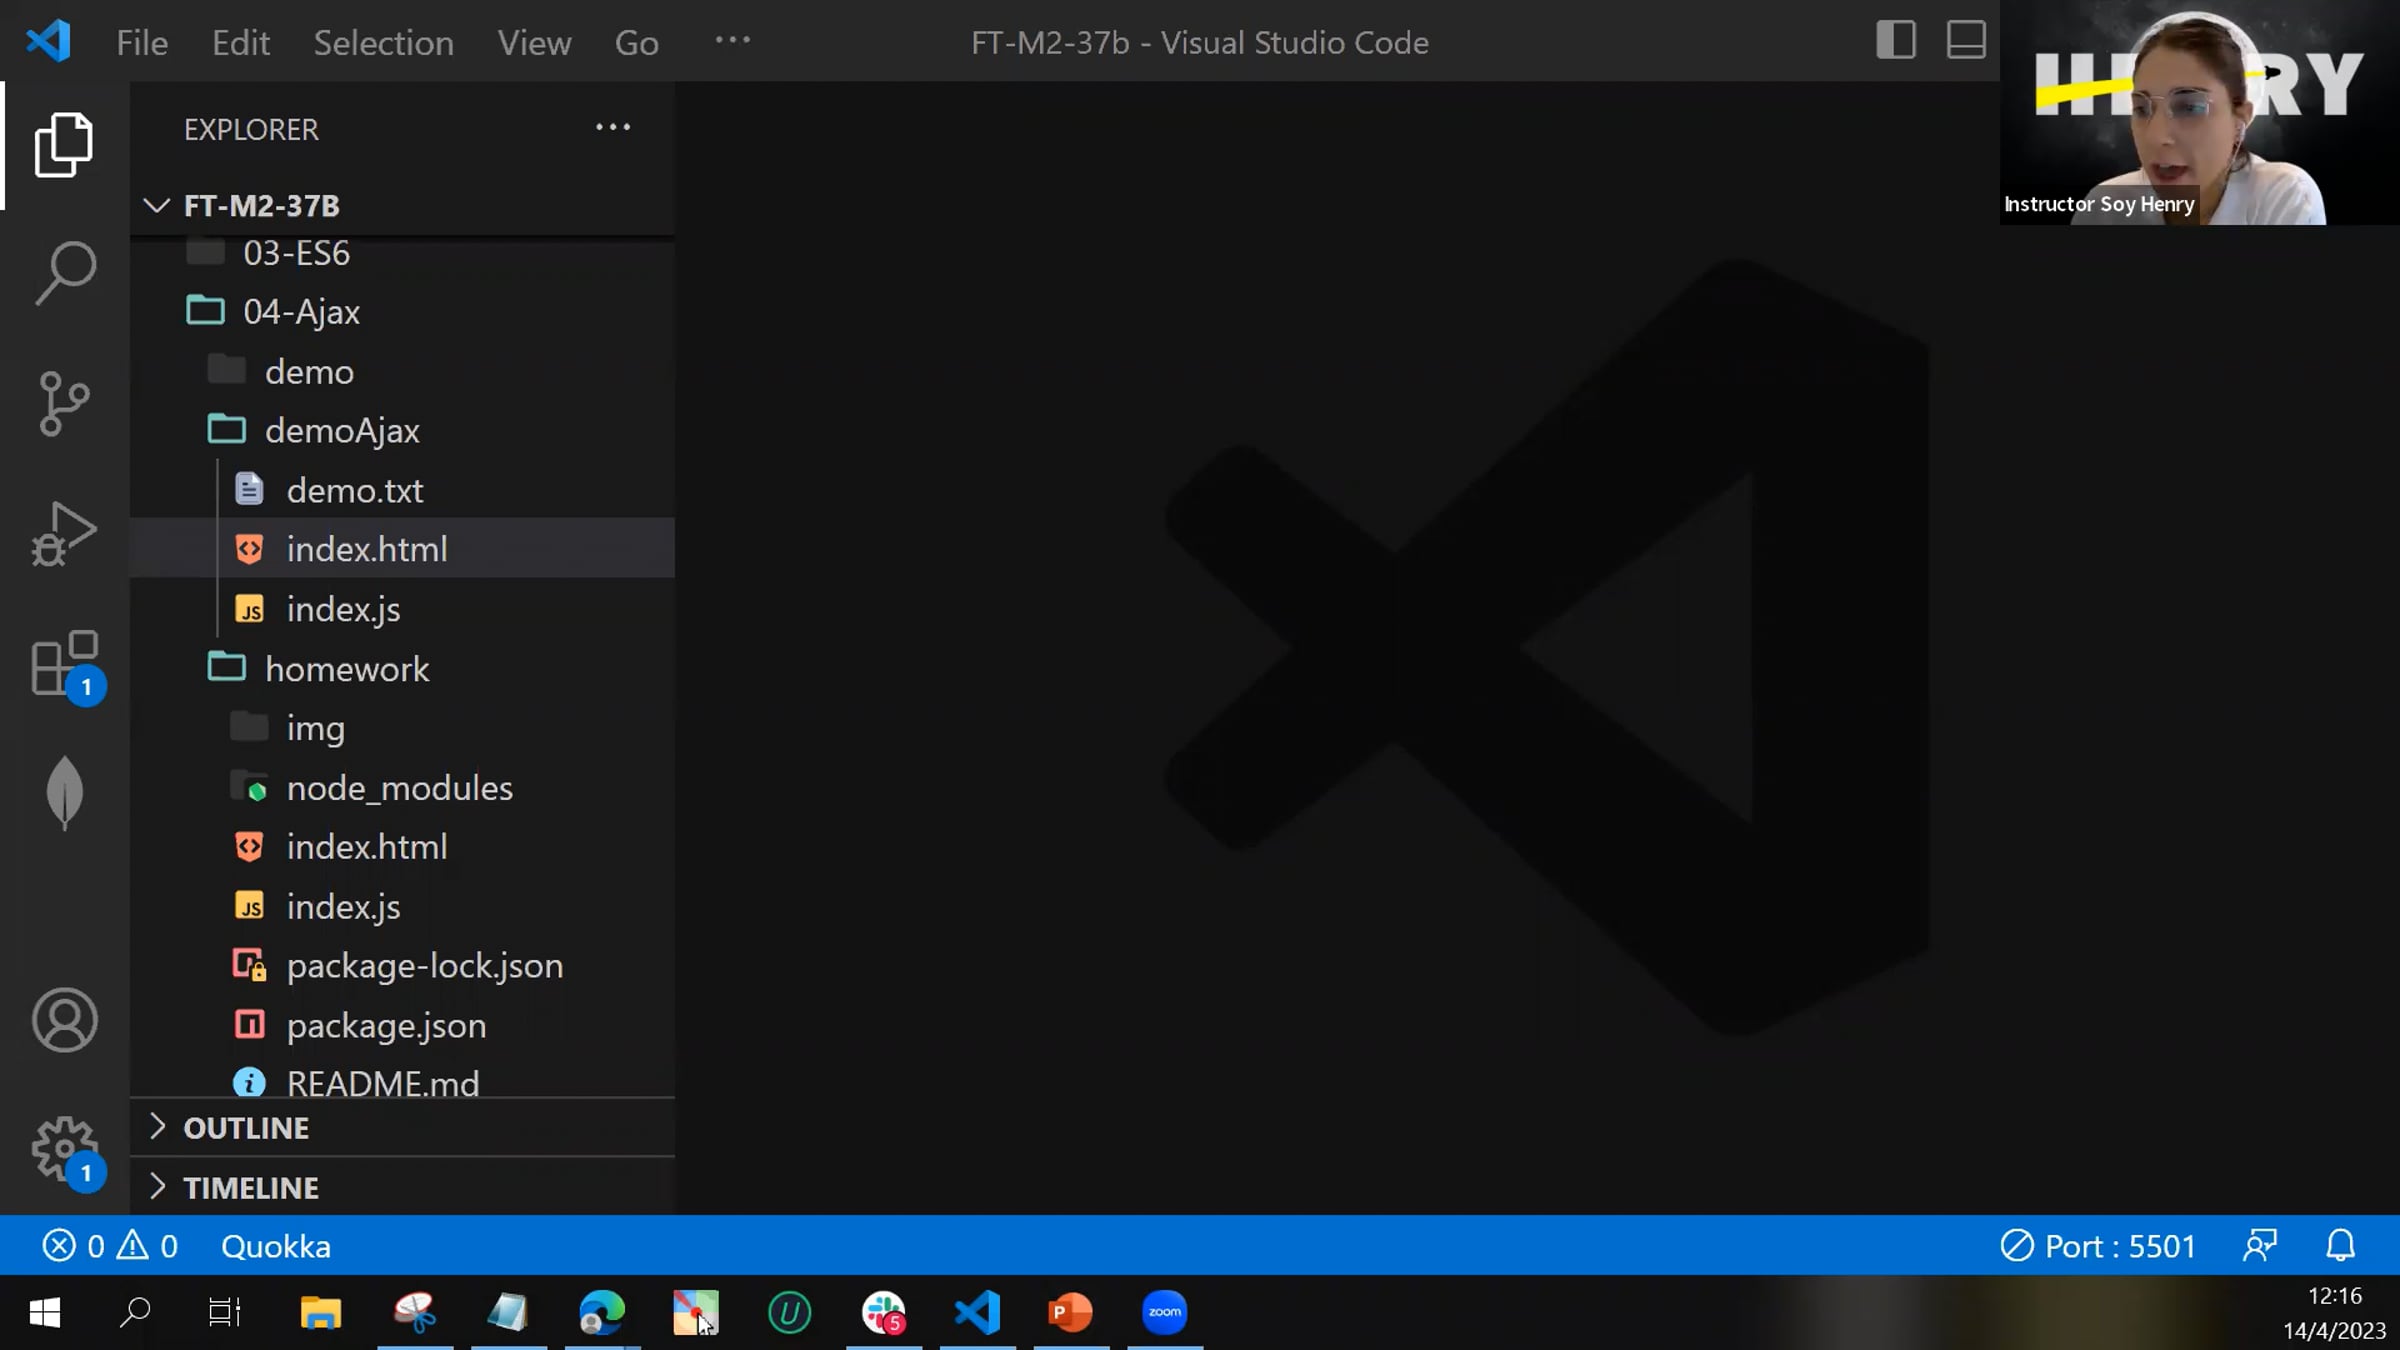The width and height of the screenshot is (2400, 1350).
Task: Click Quokka in the status bar
Action: click(275, 1246)
